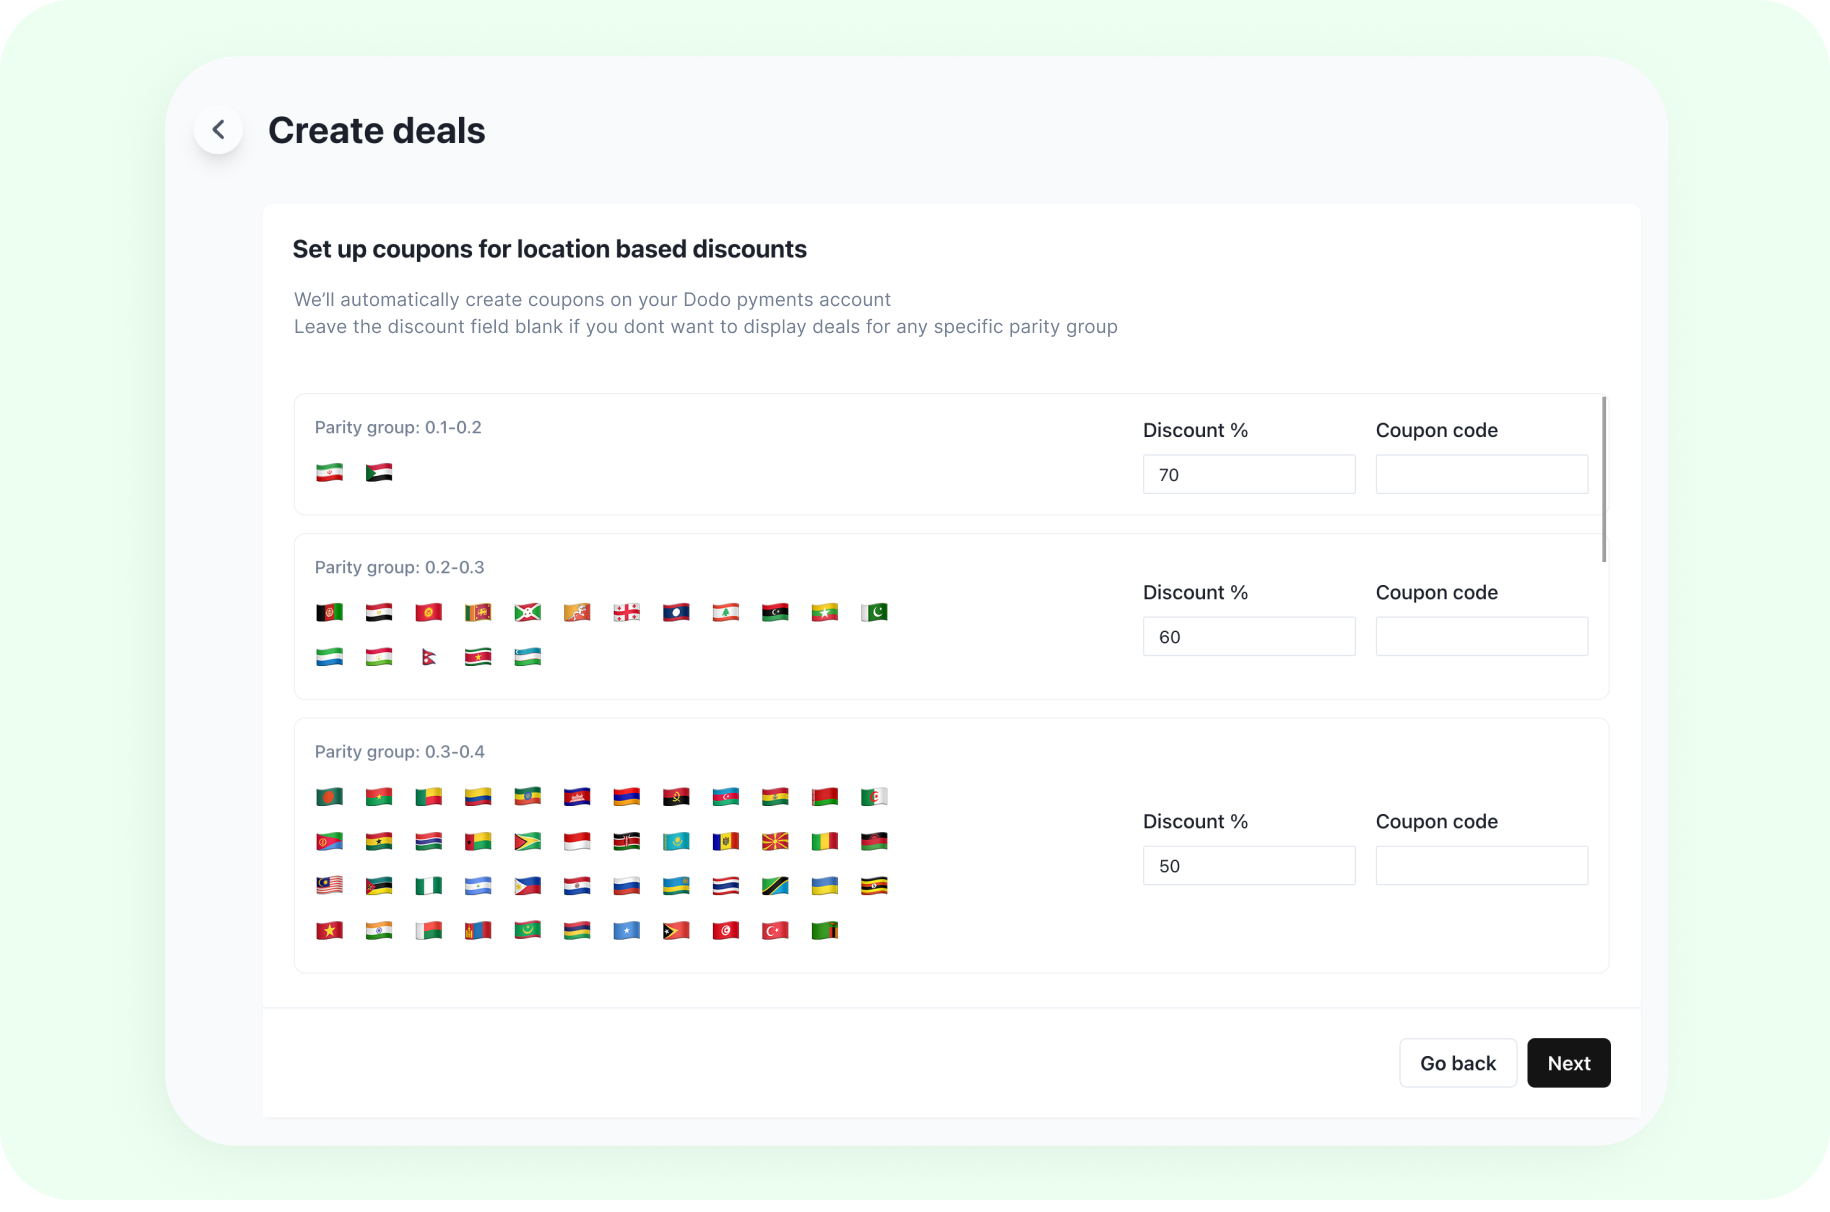
Task: Select the Myanmar flag
Action: [825, 612]
